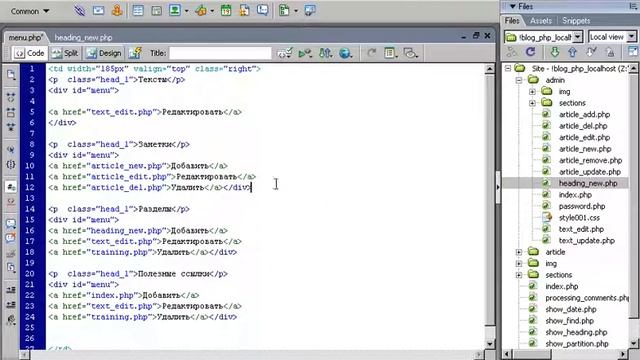Click the Media insert icon
This screenshot has height=360, width=640.
pos(200,11)
